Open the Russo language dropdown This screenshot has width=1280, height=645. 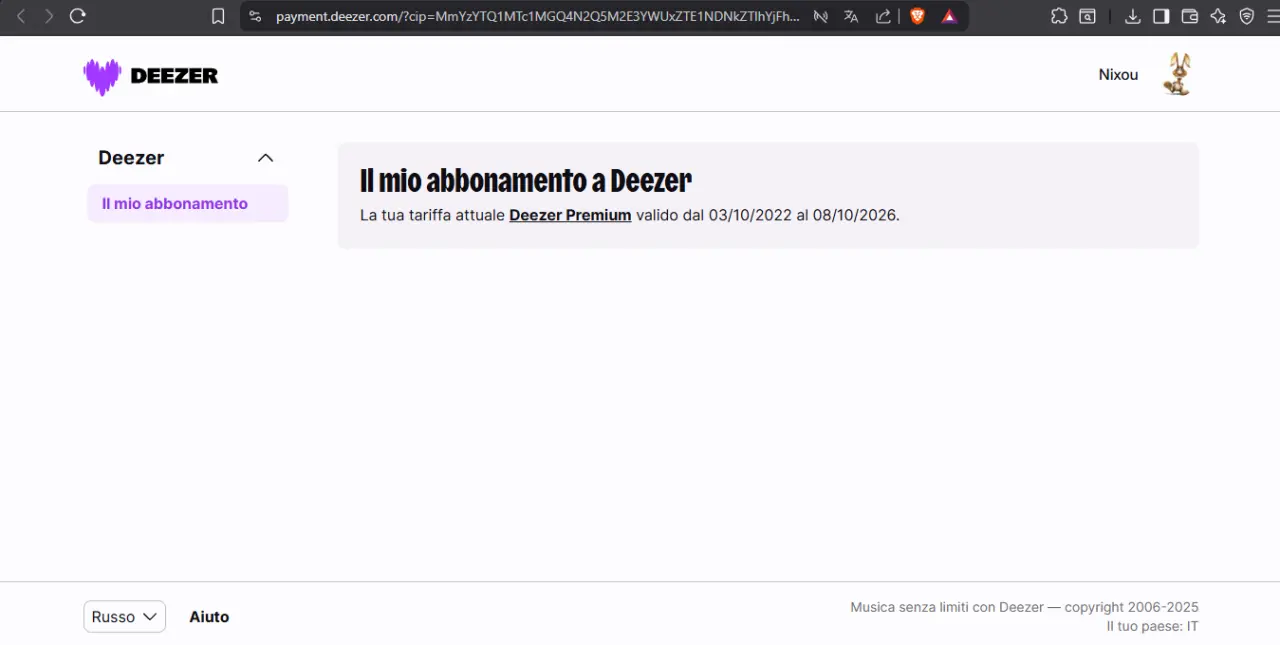124,617
